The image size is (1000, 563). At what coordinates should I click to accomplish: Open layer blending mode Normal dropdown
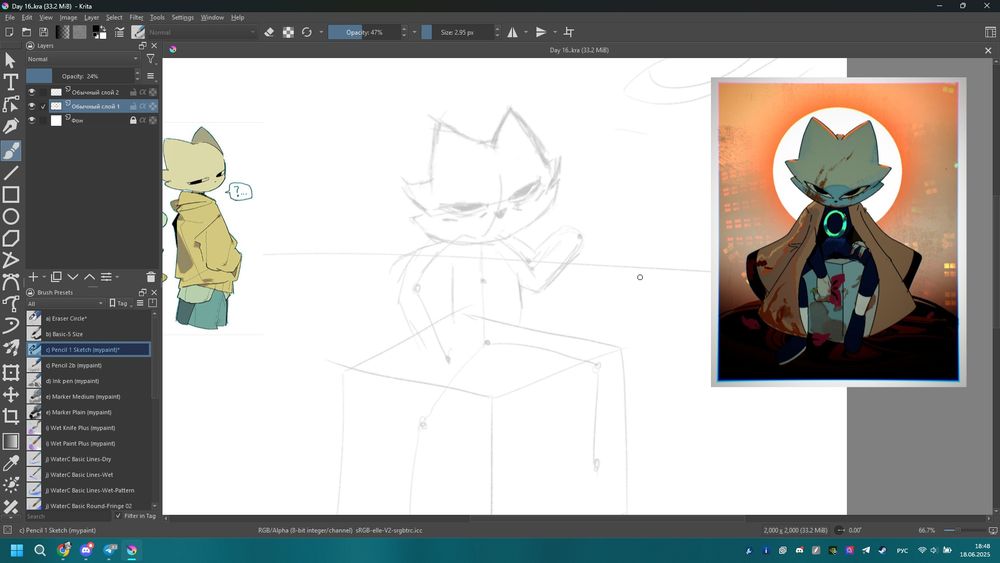82,59
